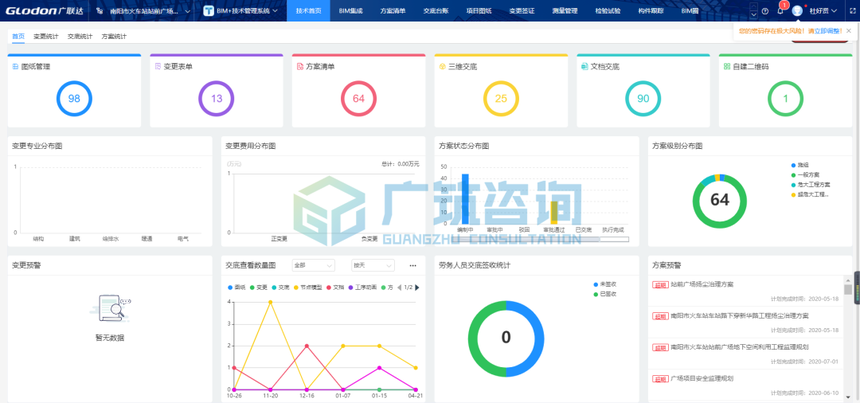Click the 三维交底 card icon
Screen dimensions: 860x403
coord(442,66)
